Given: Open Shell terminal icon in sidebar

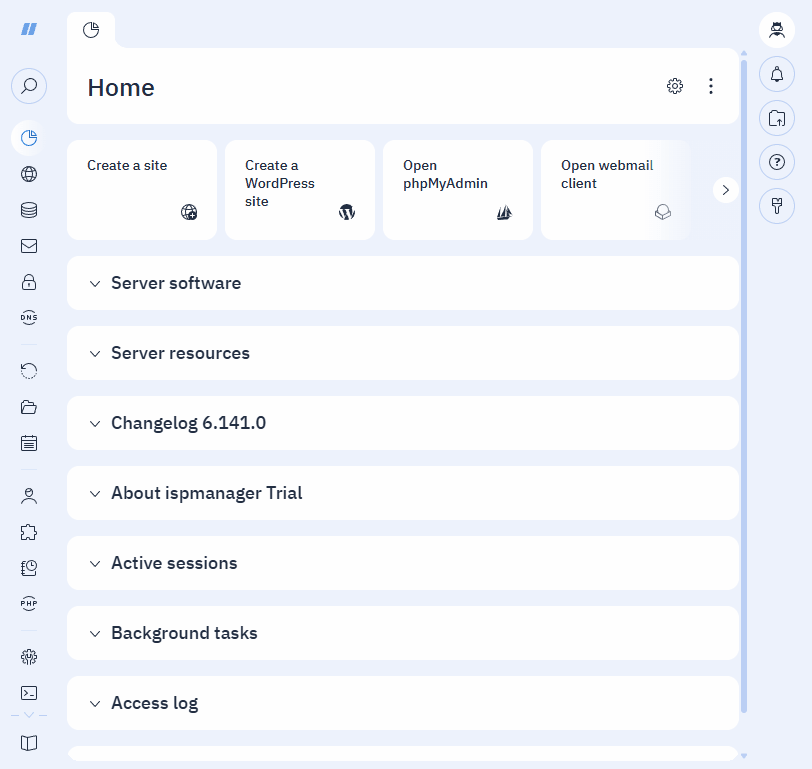Looking at the screenshot, I should tap(29, 692).
